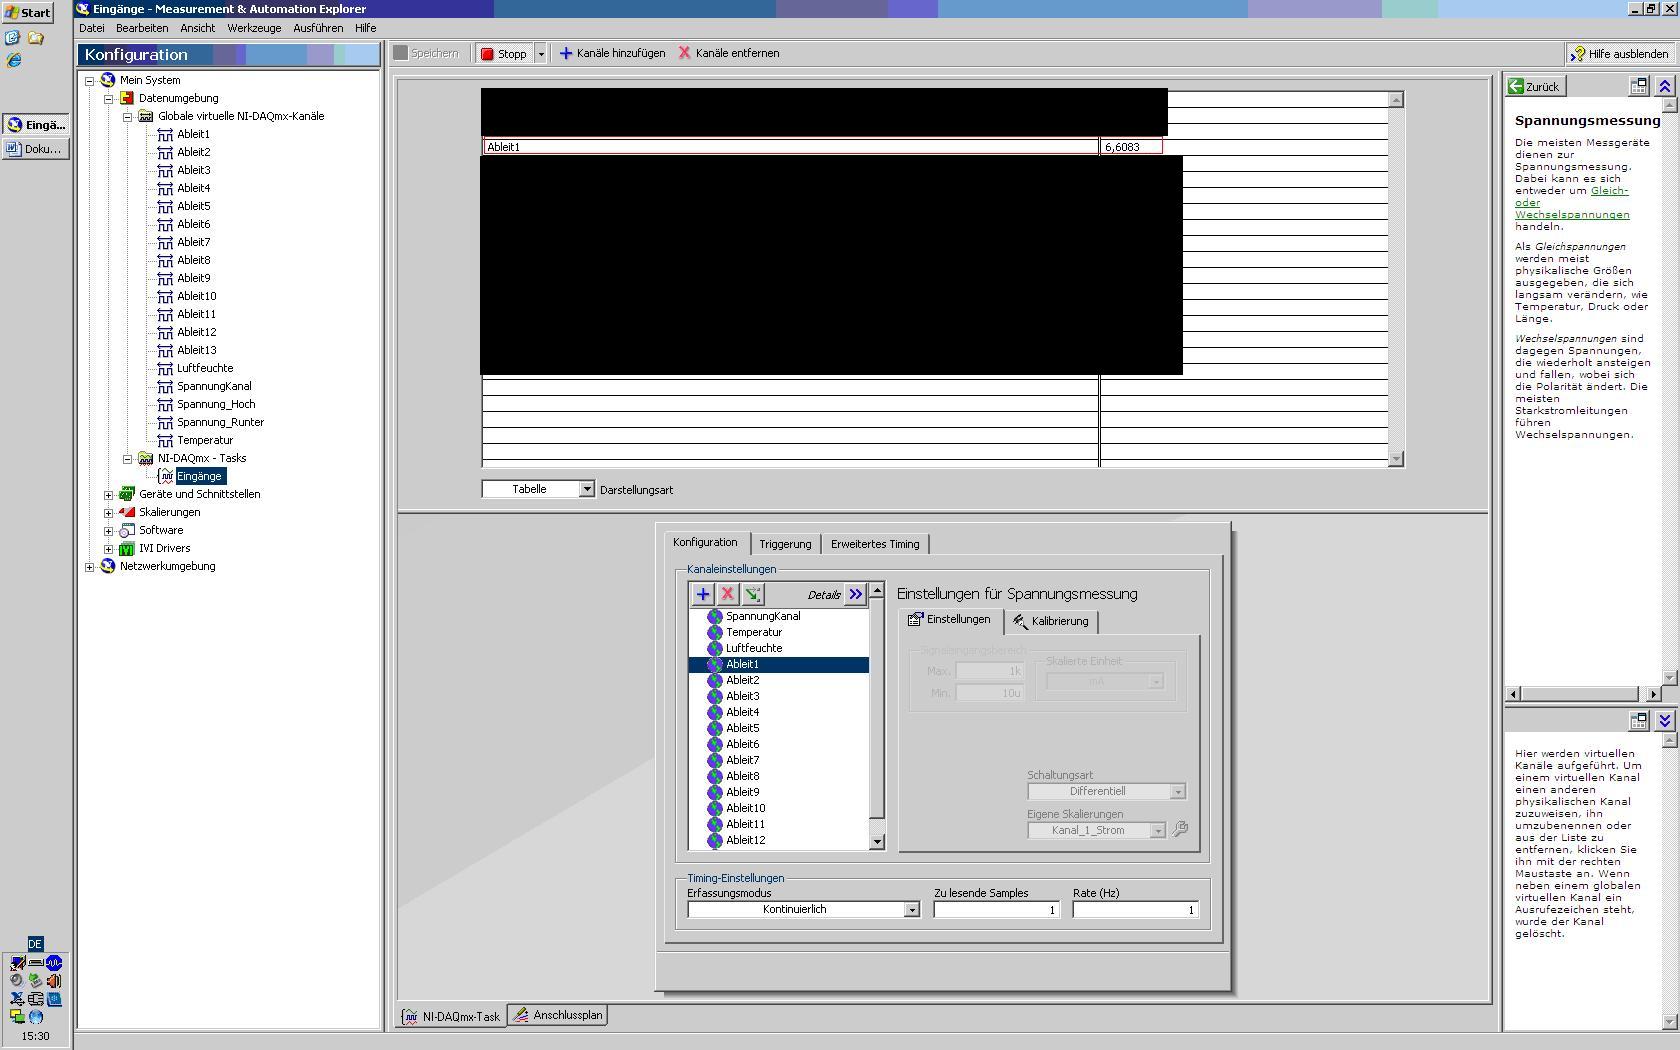Viewport: 1680px width, 1050px height.
Task: Expand the Netzwerkumgebung tree node
Action: (90, 566)
